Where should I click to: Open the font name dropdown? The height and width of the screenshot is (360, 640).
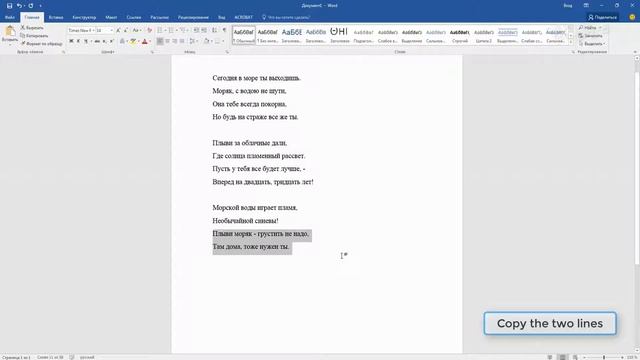(x=92, y=30)
